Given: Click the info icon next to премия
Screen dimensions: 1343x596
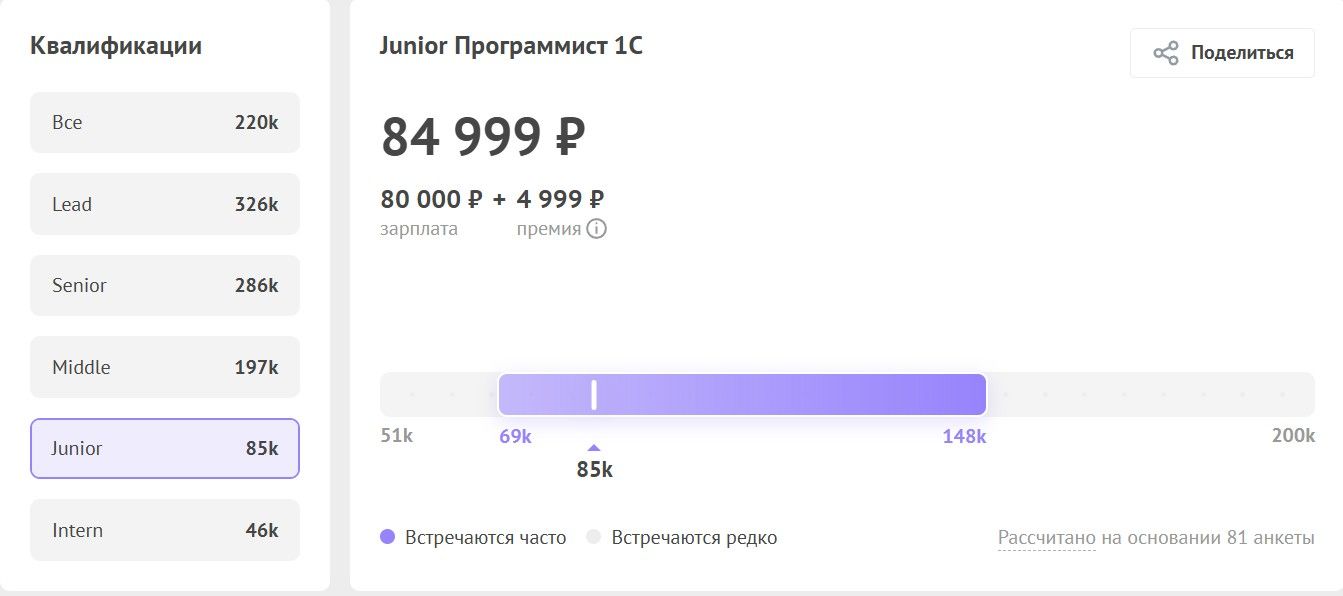Looking at the screenshot, I should tap(596, 229).
